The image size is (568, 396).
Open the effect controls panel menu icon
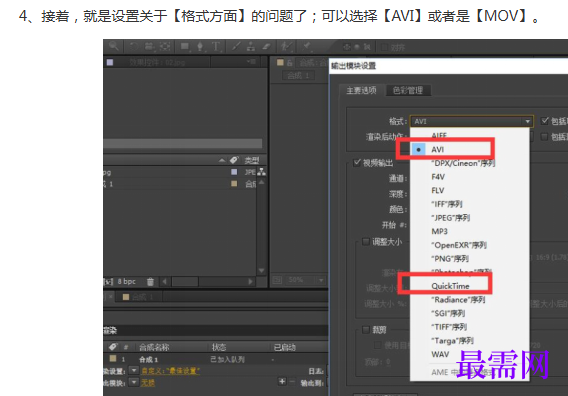pos(252,62)
